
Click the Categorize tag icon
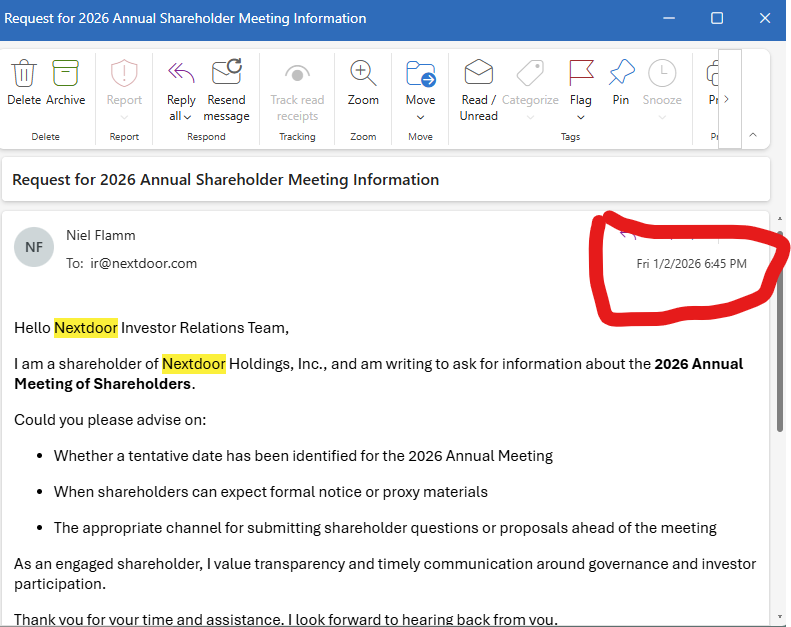(x=530, y=73)
